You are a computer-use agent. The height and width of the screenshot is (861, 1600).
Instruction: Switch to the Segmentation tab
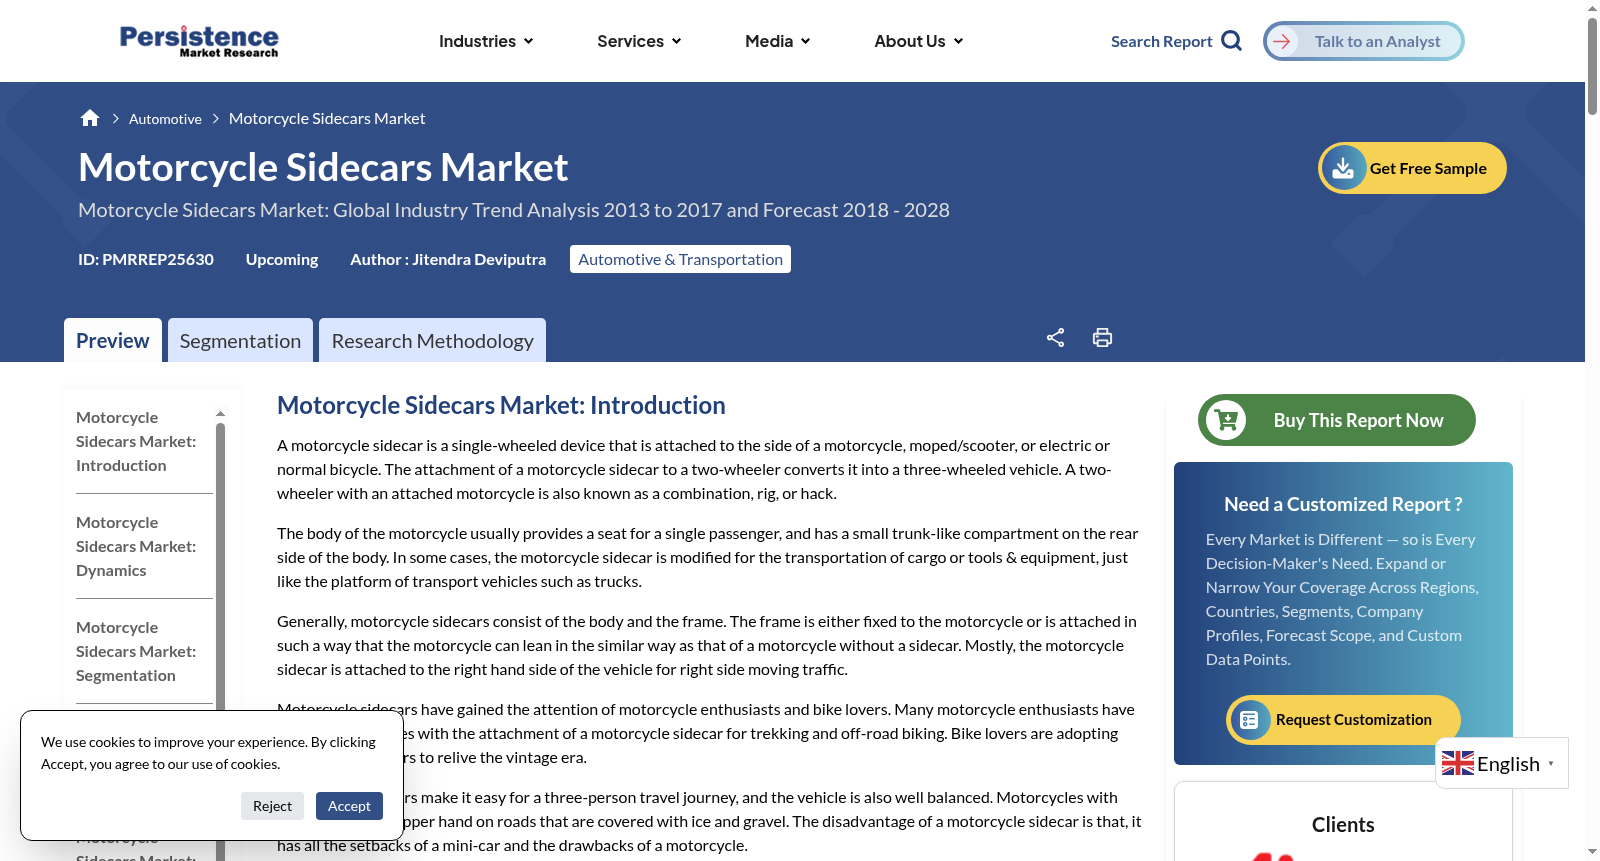pos(240,340)
